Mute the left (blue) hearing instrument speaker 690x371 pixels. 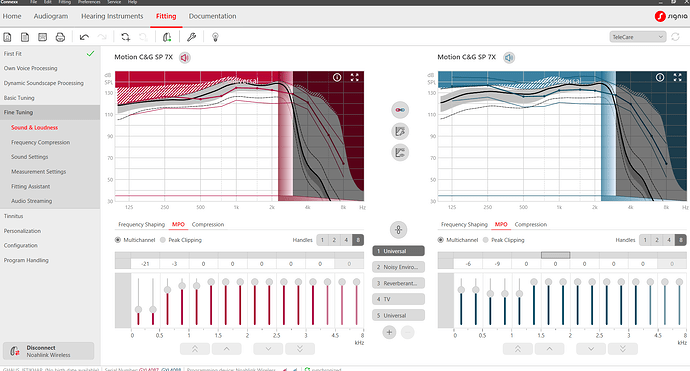[x=509, y=58]
